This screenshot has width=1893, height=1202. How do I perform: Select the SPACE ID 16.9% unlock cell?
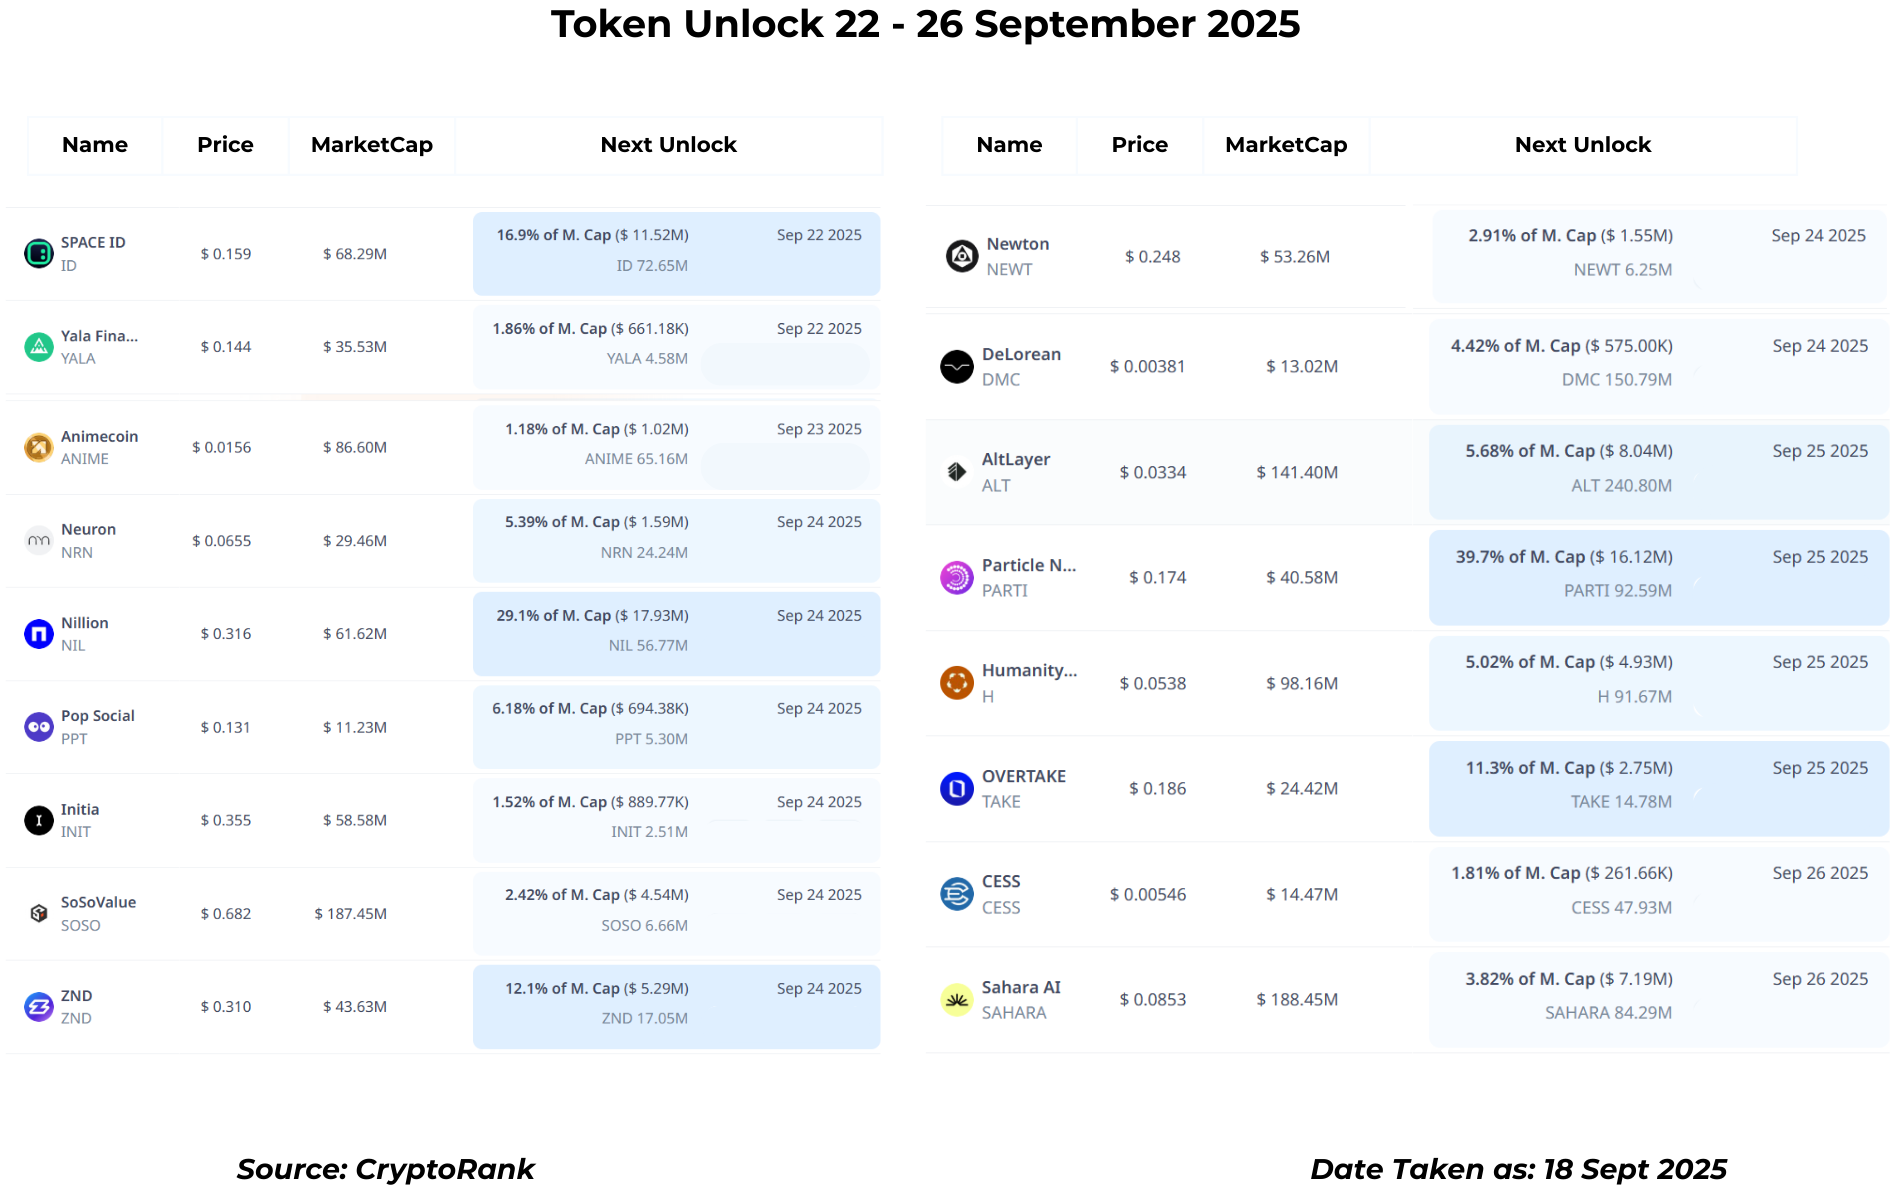point(676,254)
